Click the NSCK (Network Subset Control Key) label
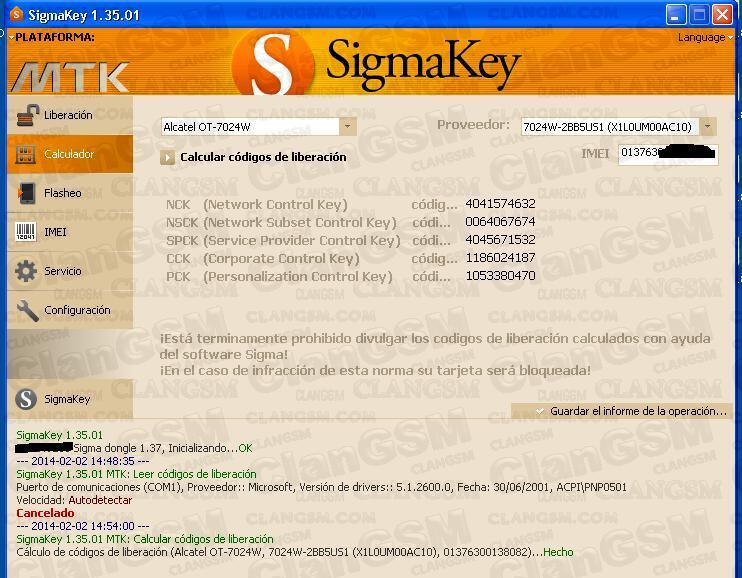This screenshot has height=578, width=742. tap(281, 222)
